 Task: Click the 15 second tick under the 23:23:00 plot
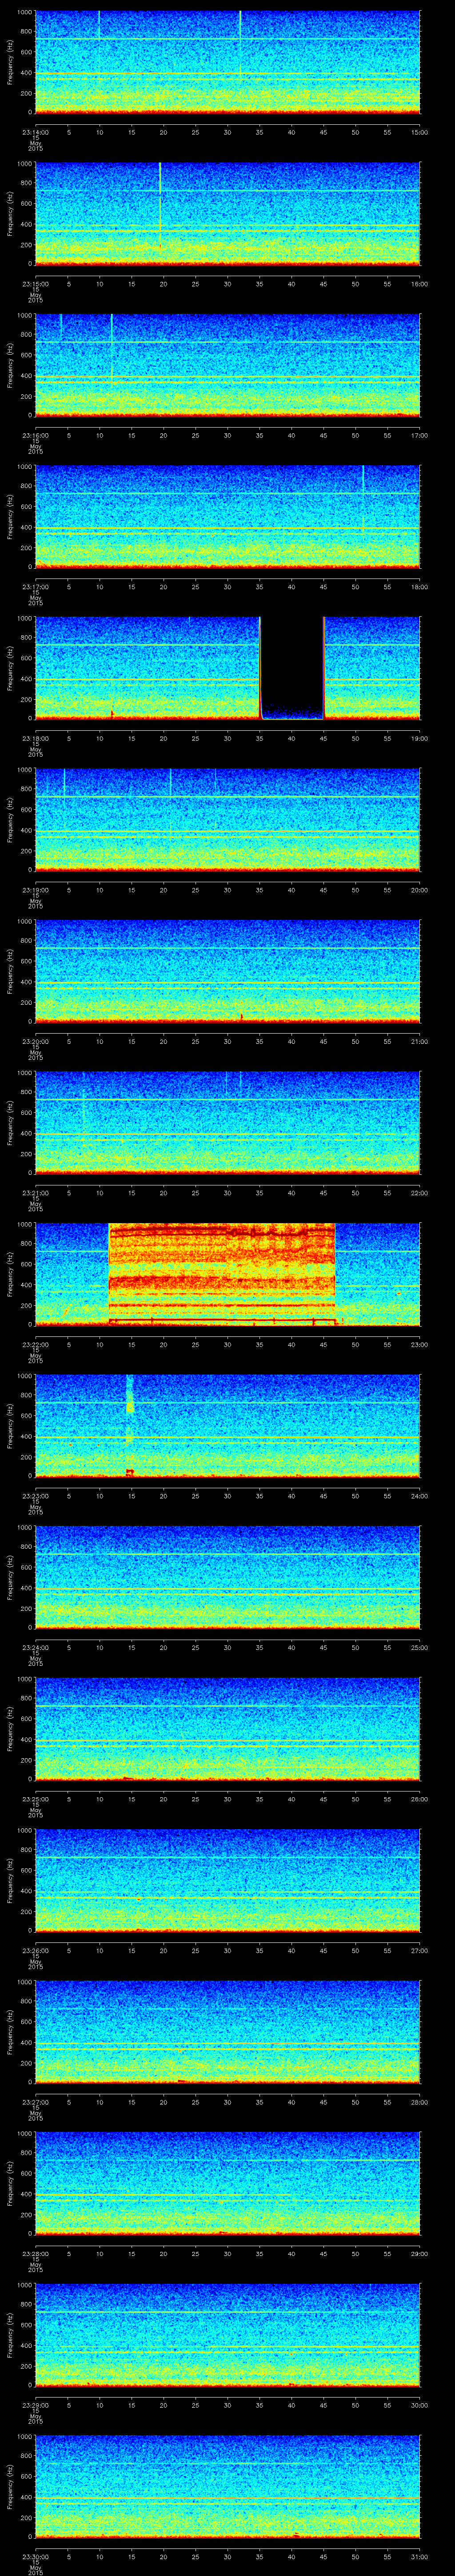(131, 1496)
